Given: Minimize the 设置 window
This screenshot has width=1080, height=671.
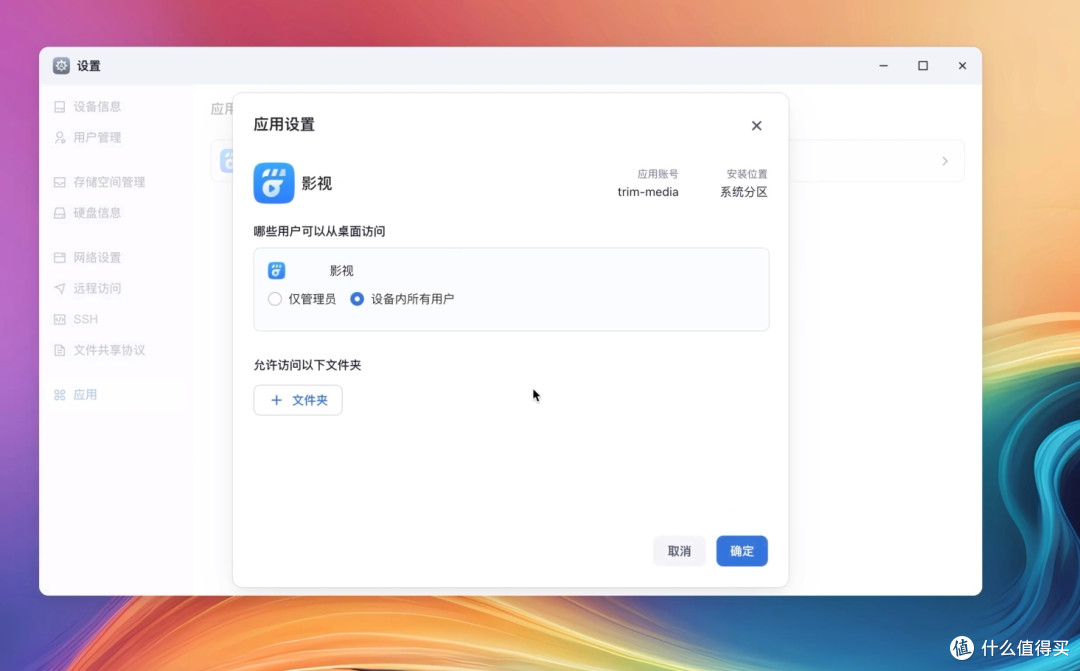Looking at the screenshot, I should [x=884, y=65].
